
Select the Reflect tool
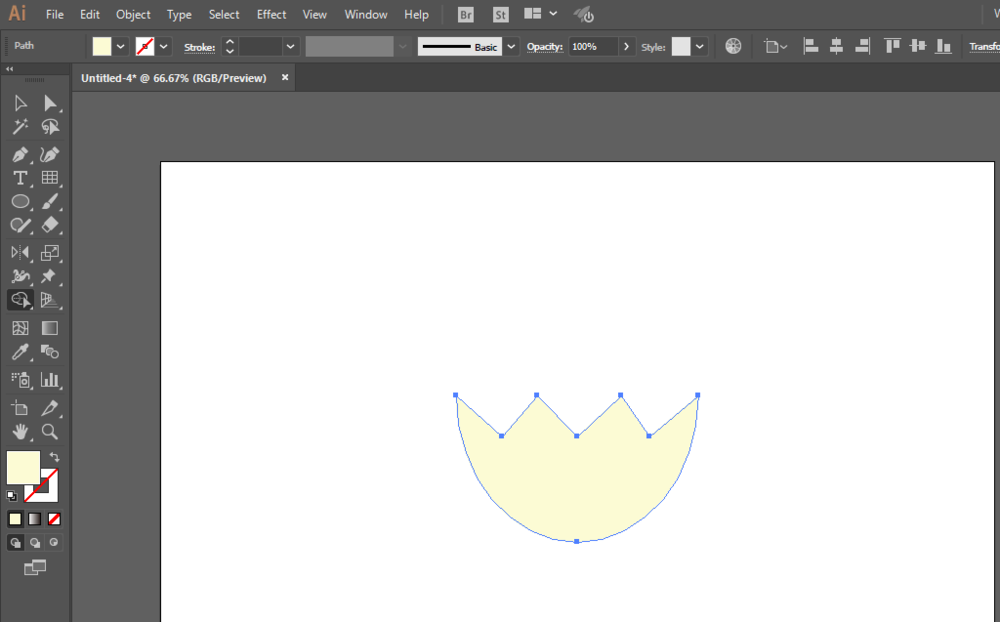click(x=20, y=253)
